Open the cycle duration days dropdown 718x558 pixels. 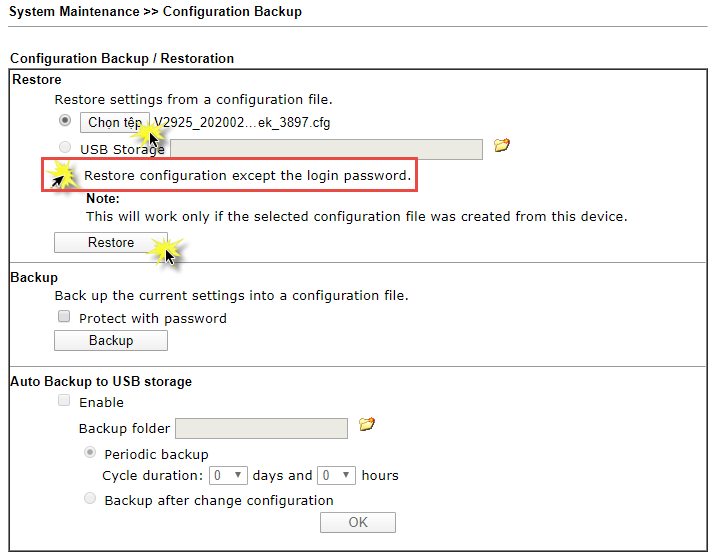(x=228, y=476)
